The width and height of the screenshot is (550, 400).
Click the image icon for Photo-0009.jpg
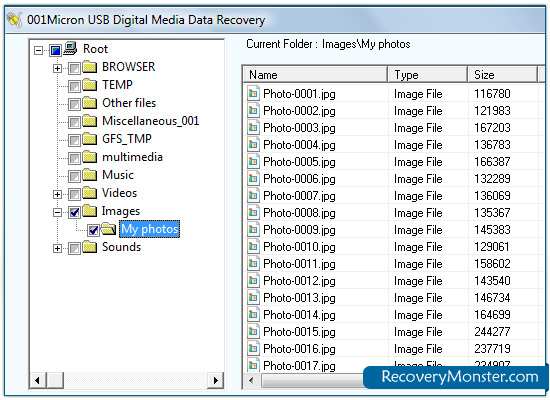(x=253, y=230)
